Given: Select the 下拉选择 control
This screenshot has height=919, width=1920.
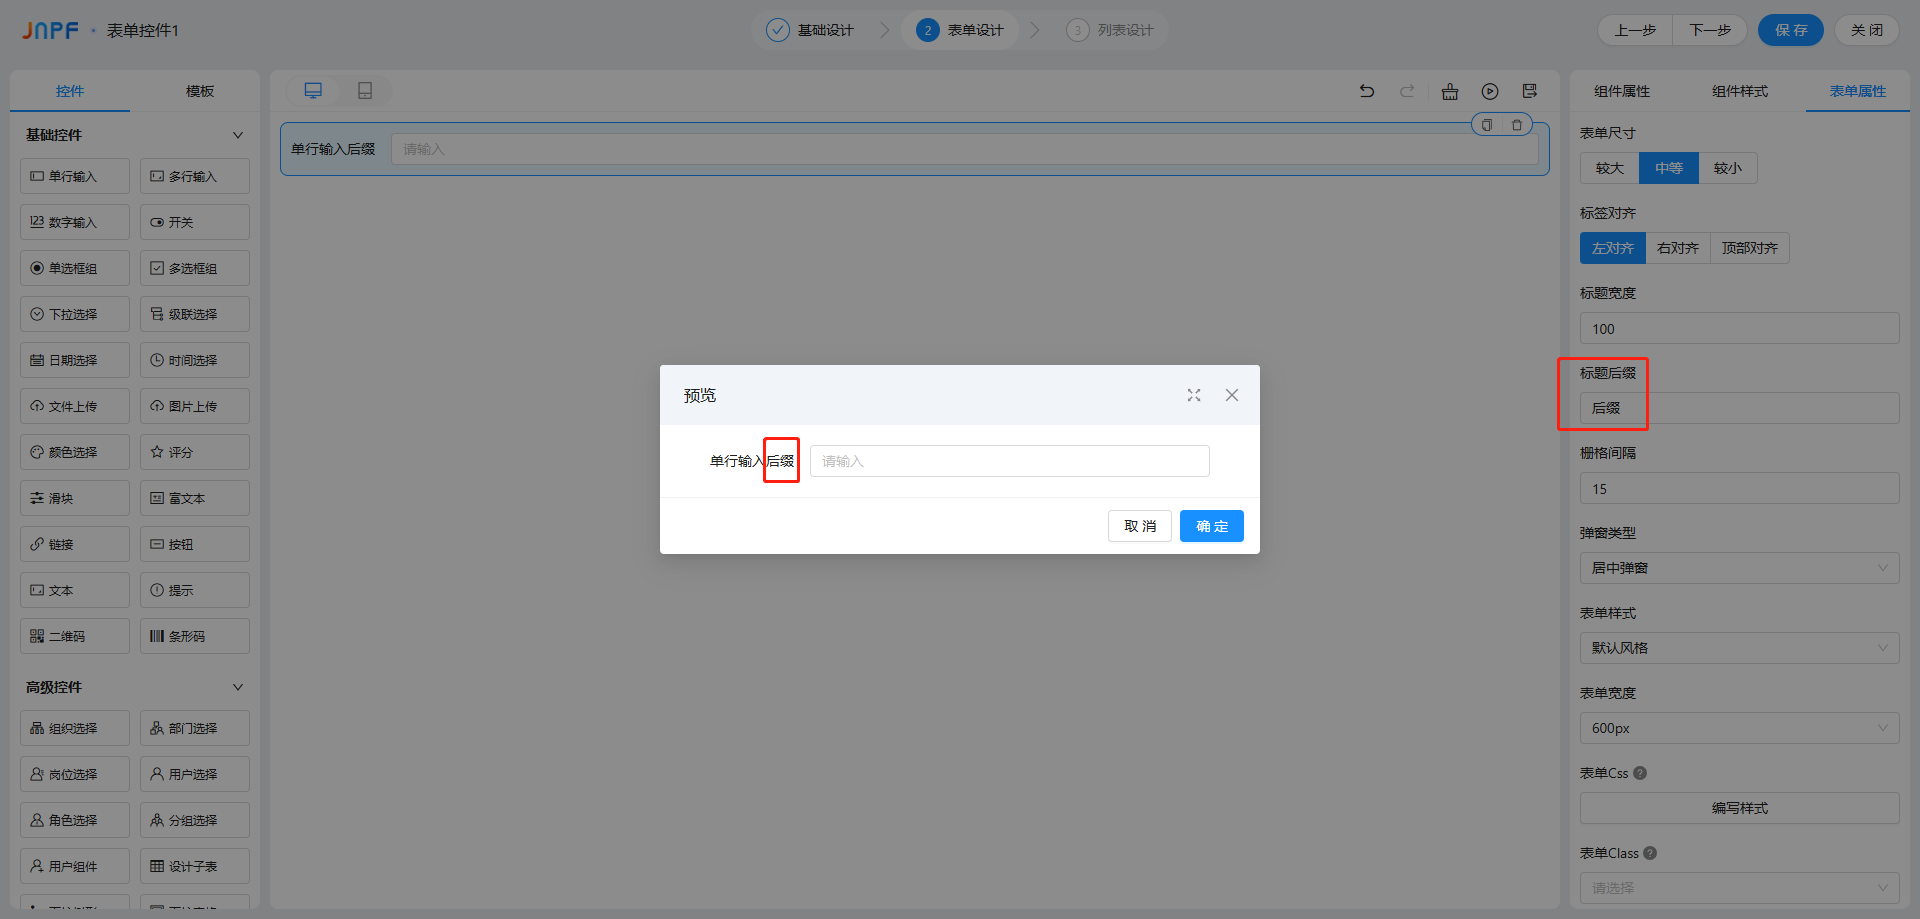Looking at the screenshot, I should tap(75, 314).
